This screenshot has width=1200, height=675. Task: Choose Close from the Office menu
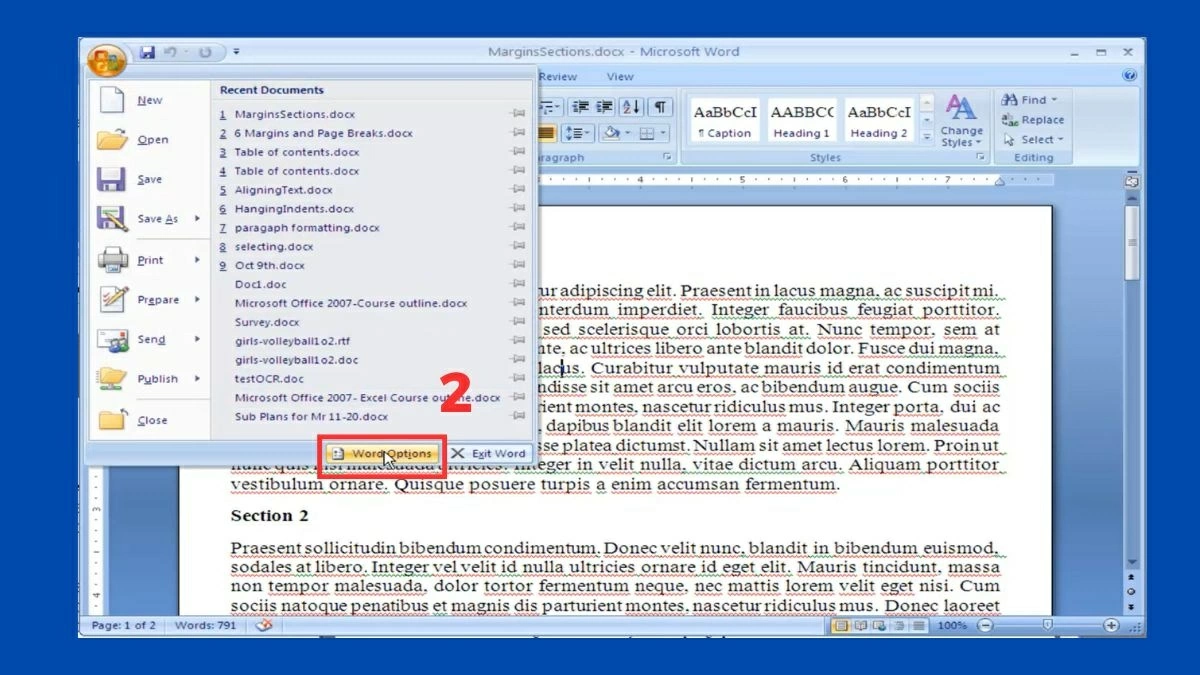[150, 420]
